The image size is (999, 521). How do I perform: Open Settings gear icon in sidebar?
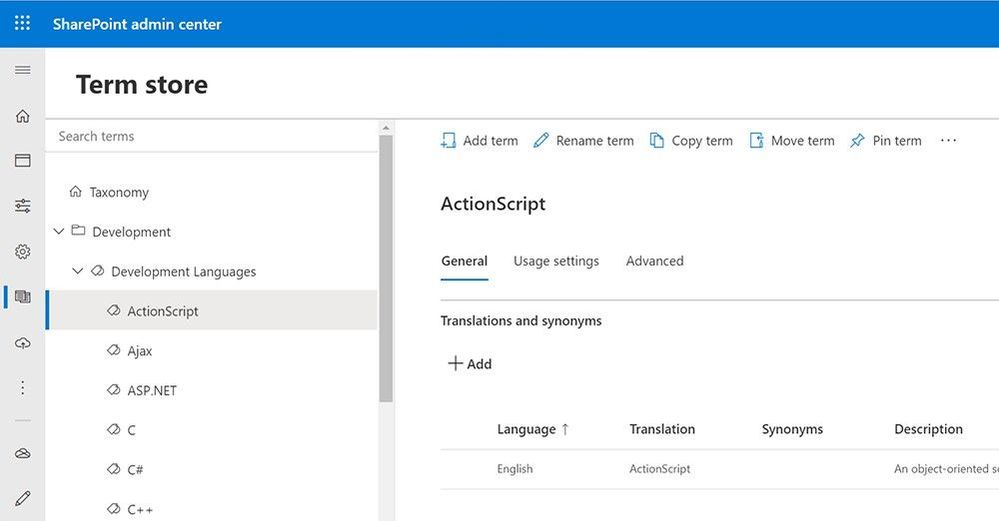click(x=22, y=252)
